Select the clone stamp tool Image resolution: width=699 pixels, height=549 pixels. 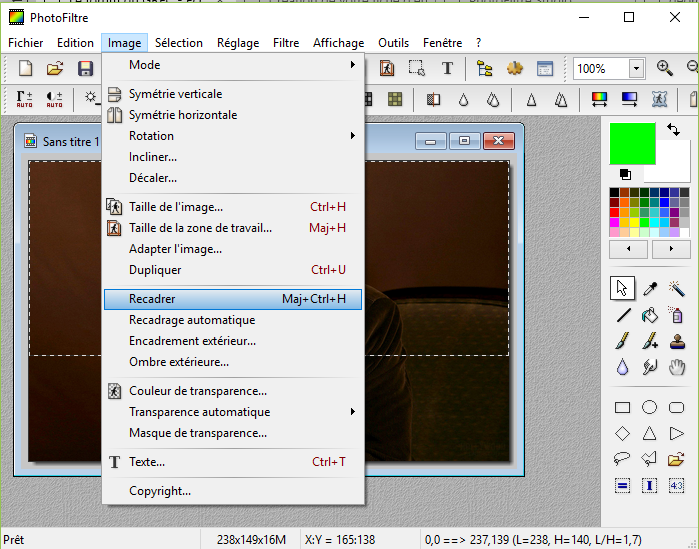677,341
